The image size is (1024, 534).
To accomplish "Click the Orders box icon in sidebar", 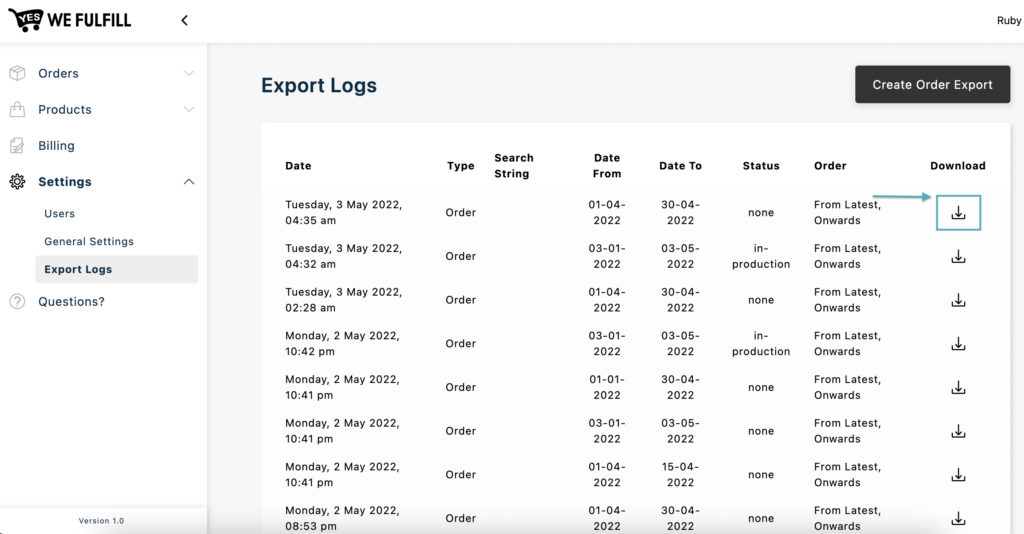I will (x=18, y=73).
